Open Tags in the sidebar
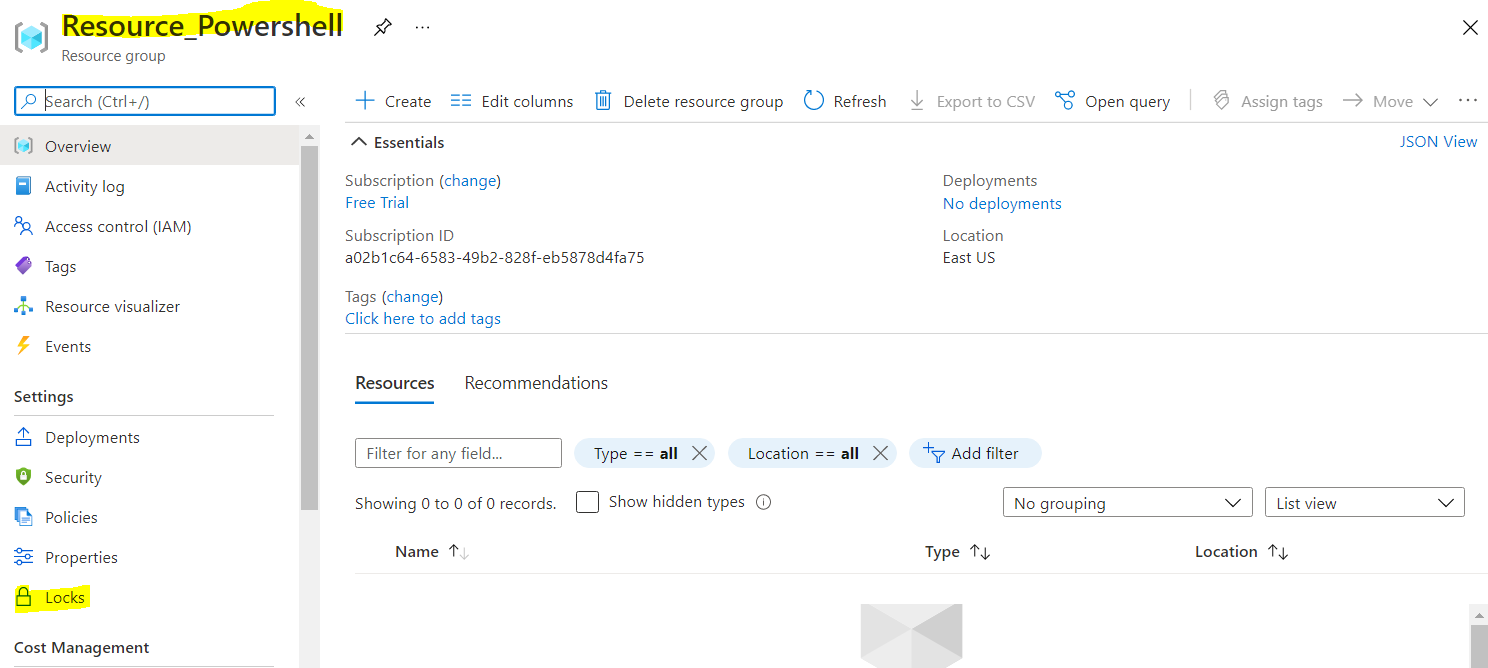 pos(149,266)
